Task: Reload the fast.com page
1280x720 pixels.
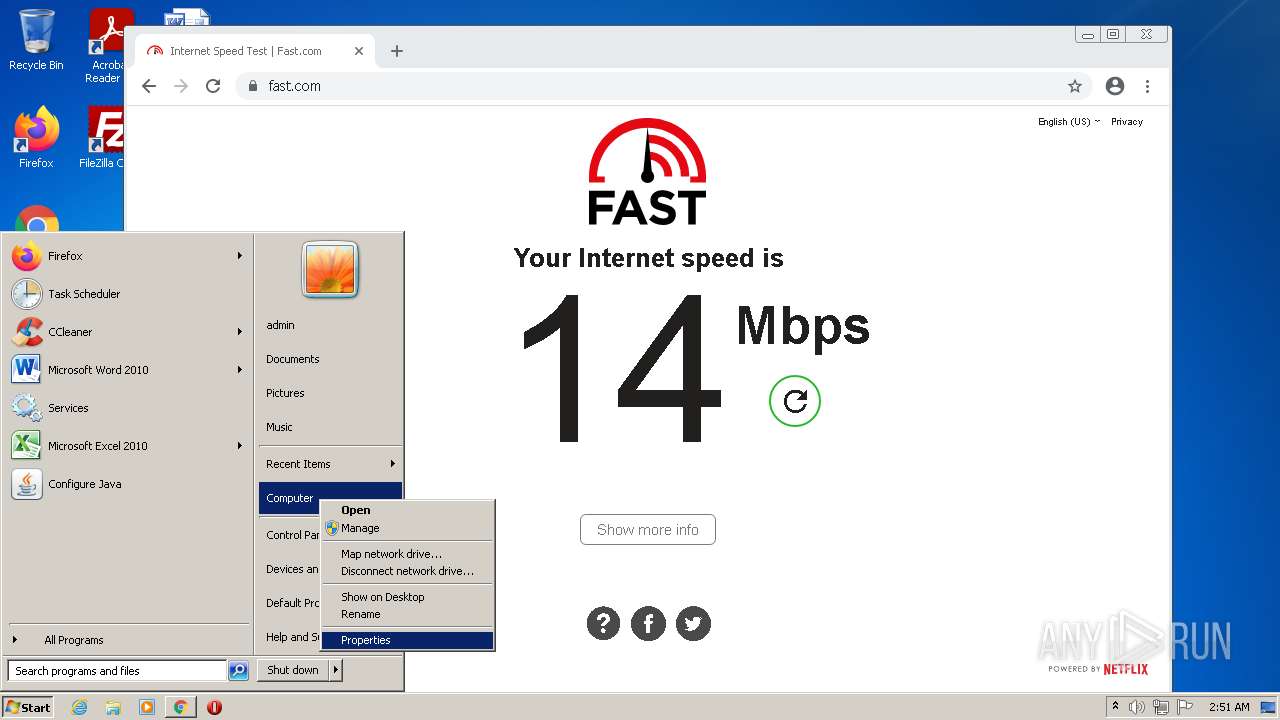Action: (x=213, y=86)
